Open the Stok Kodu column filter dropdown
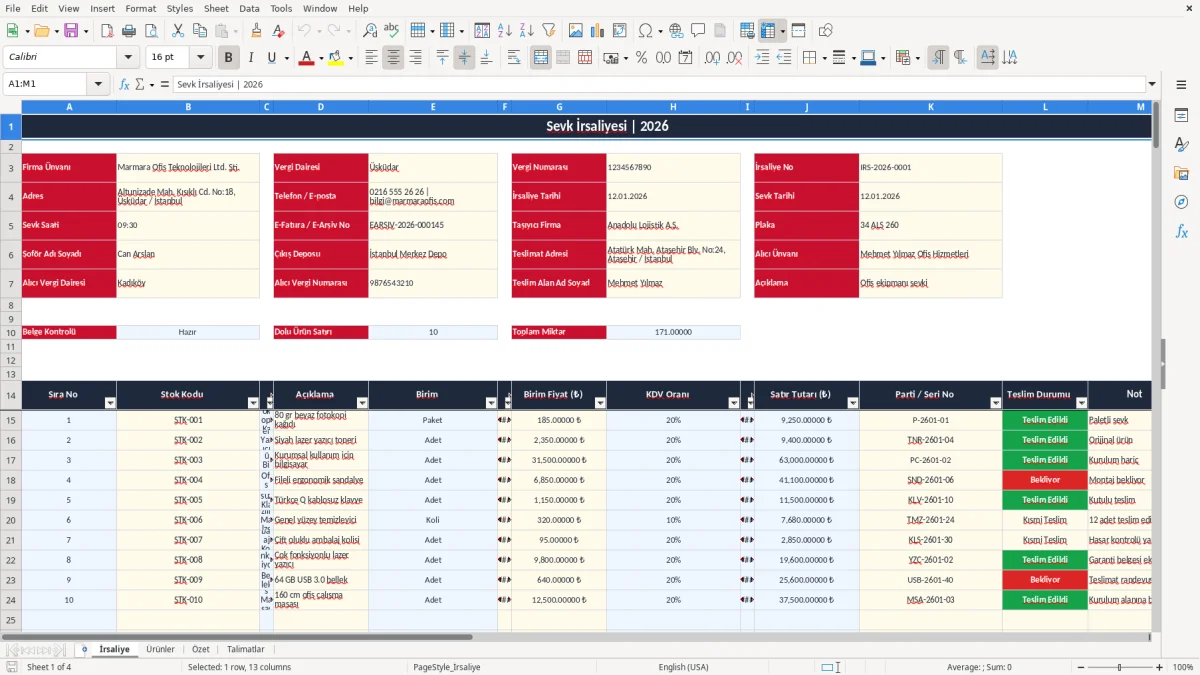The width and height of the screenshot is (1200, 675). click(253, 403)
